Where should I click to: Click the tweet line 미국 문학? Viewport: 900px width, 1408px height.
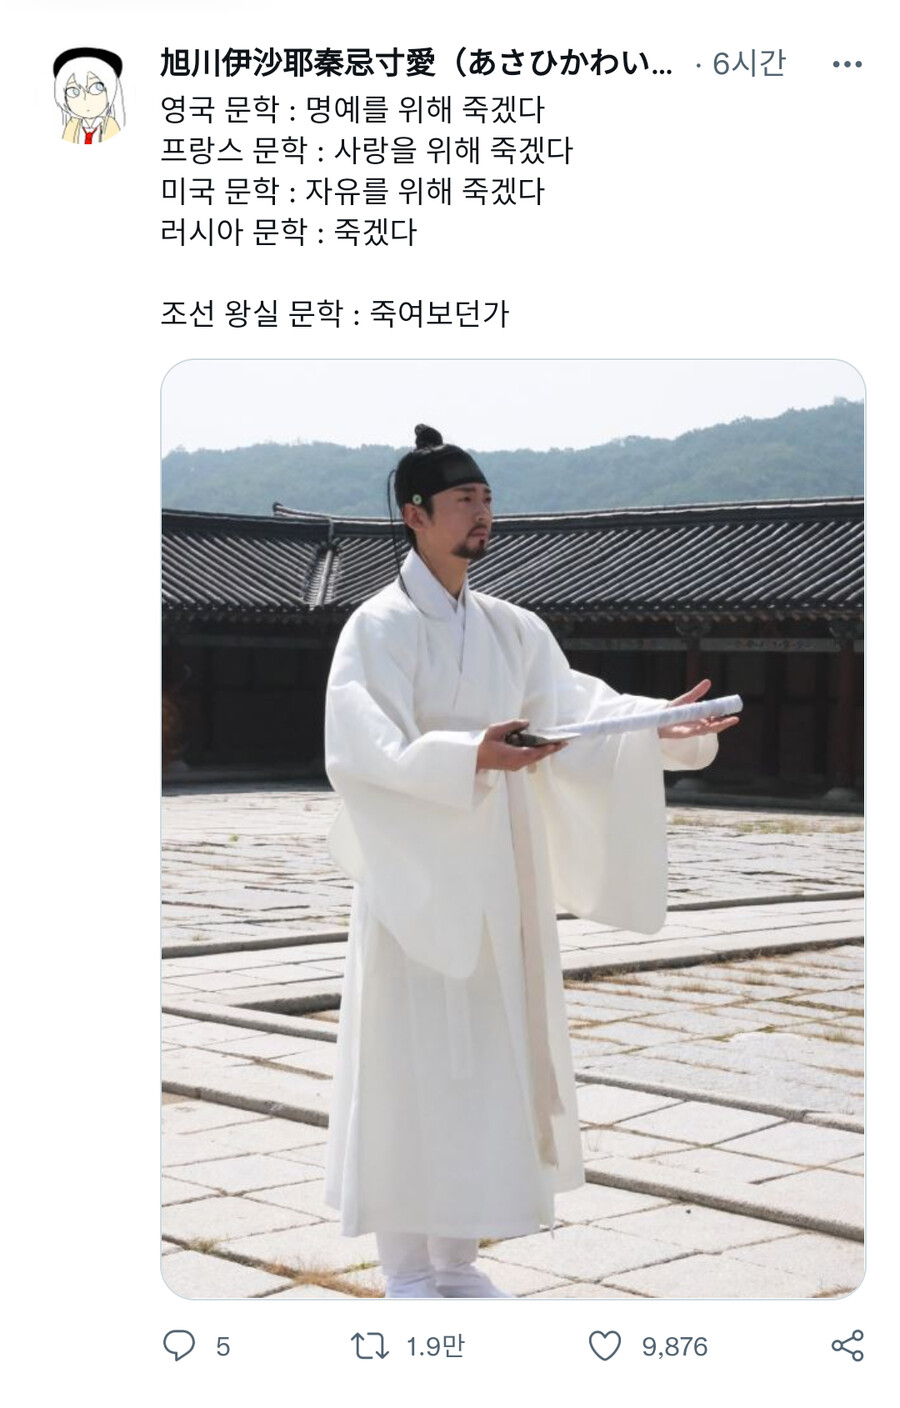[352, 191]
